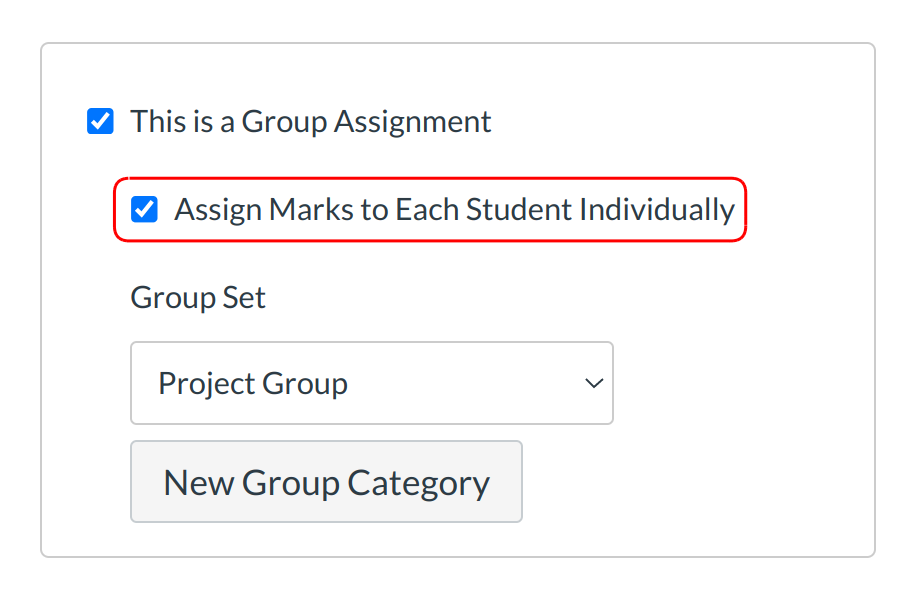Toggle Assign Marks to Each Student Individually checkbox

pos(145,210)
